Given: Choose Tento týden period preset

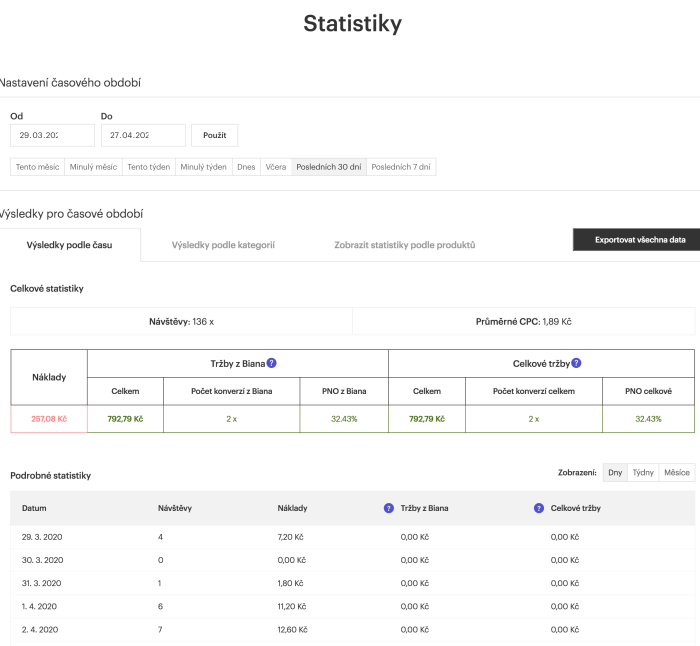Looking at the screenshot, I should coord(149,167).
